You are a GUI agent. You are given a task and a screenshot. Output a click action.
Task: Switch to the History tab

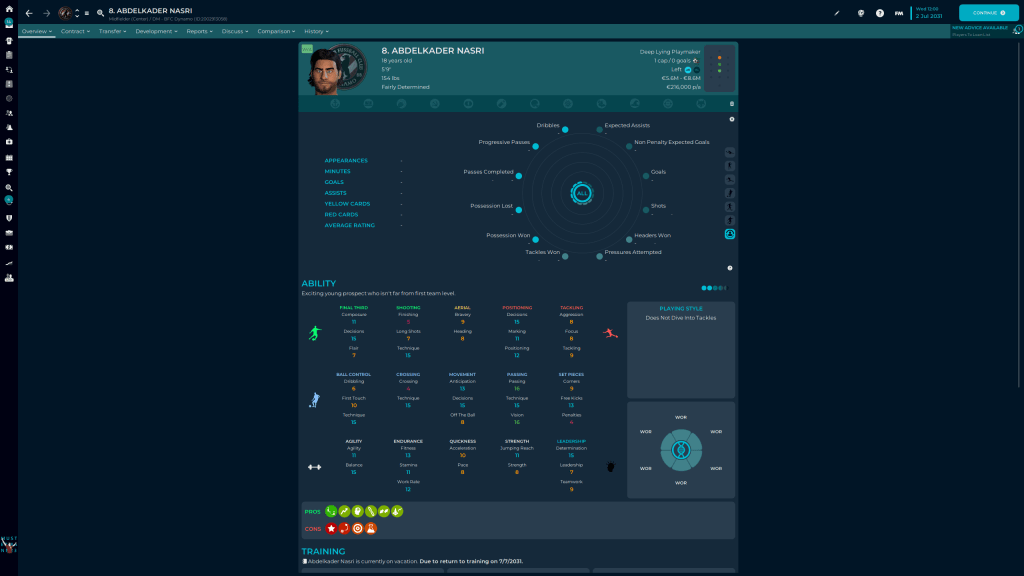[x=316, y=31]
